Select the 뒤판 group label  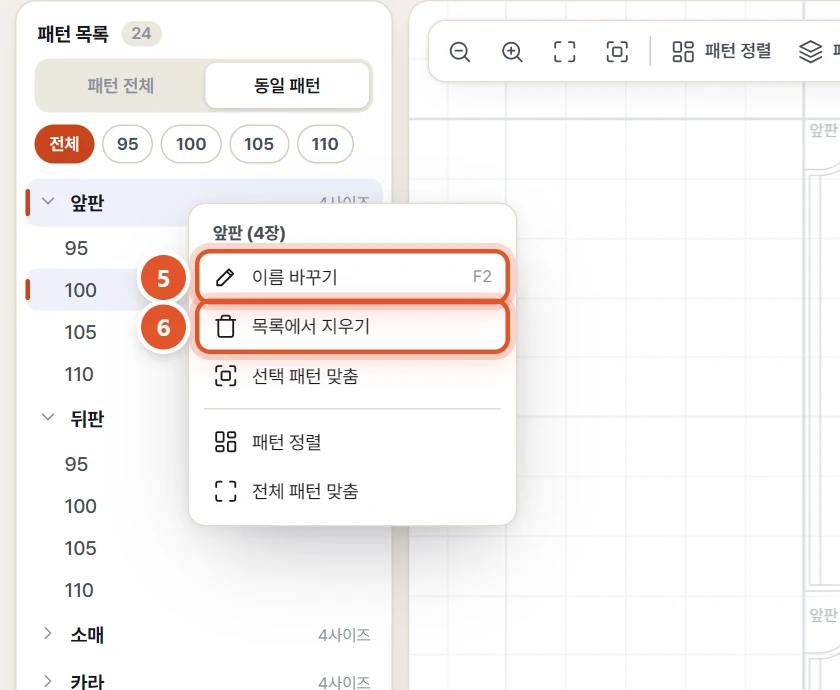click(x=87, y=418)
